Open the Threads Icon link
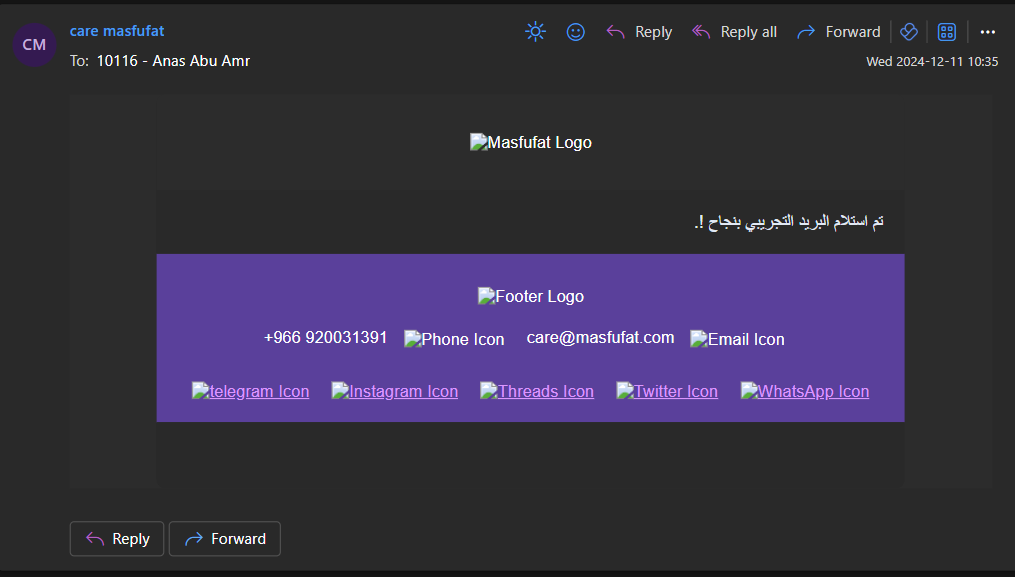1015x577 pixels. pyautogui.click(x=537, y=391)
